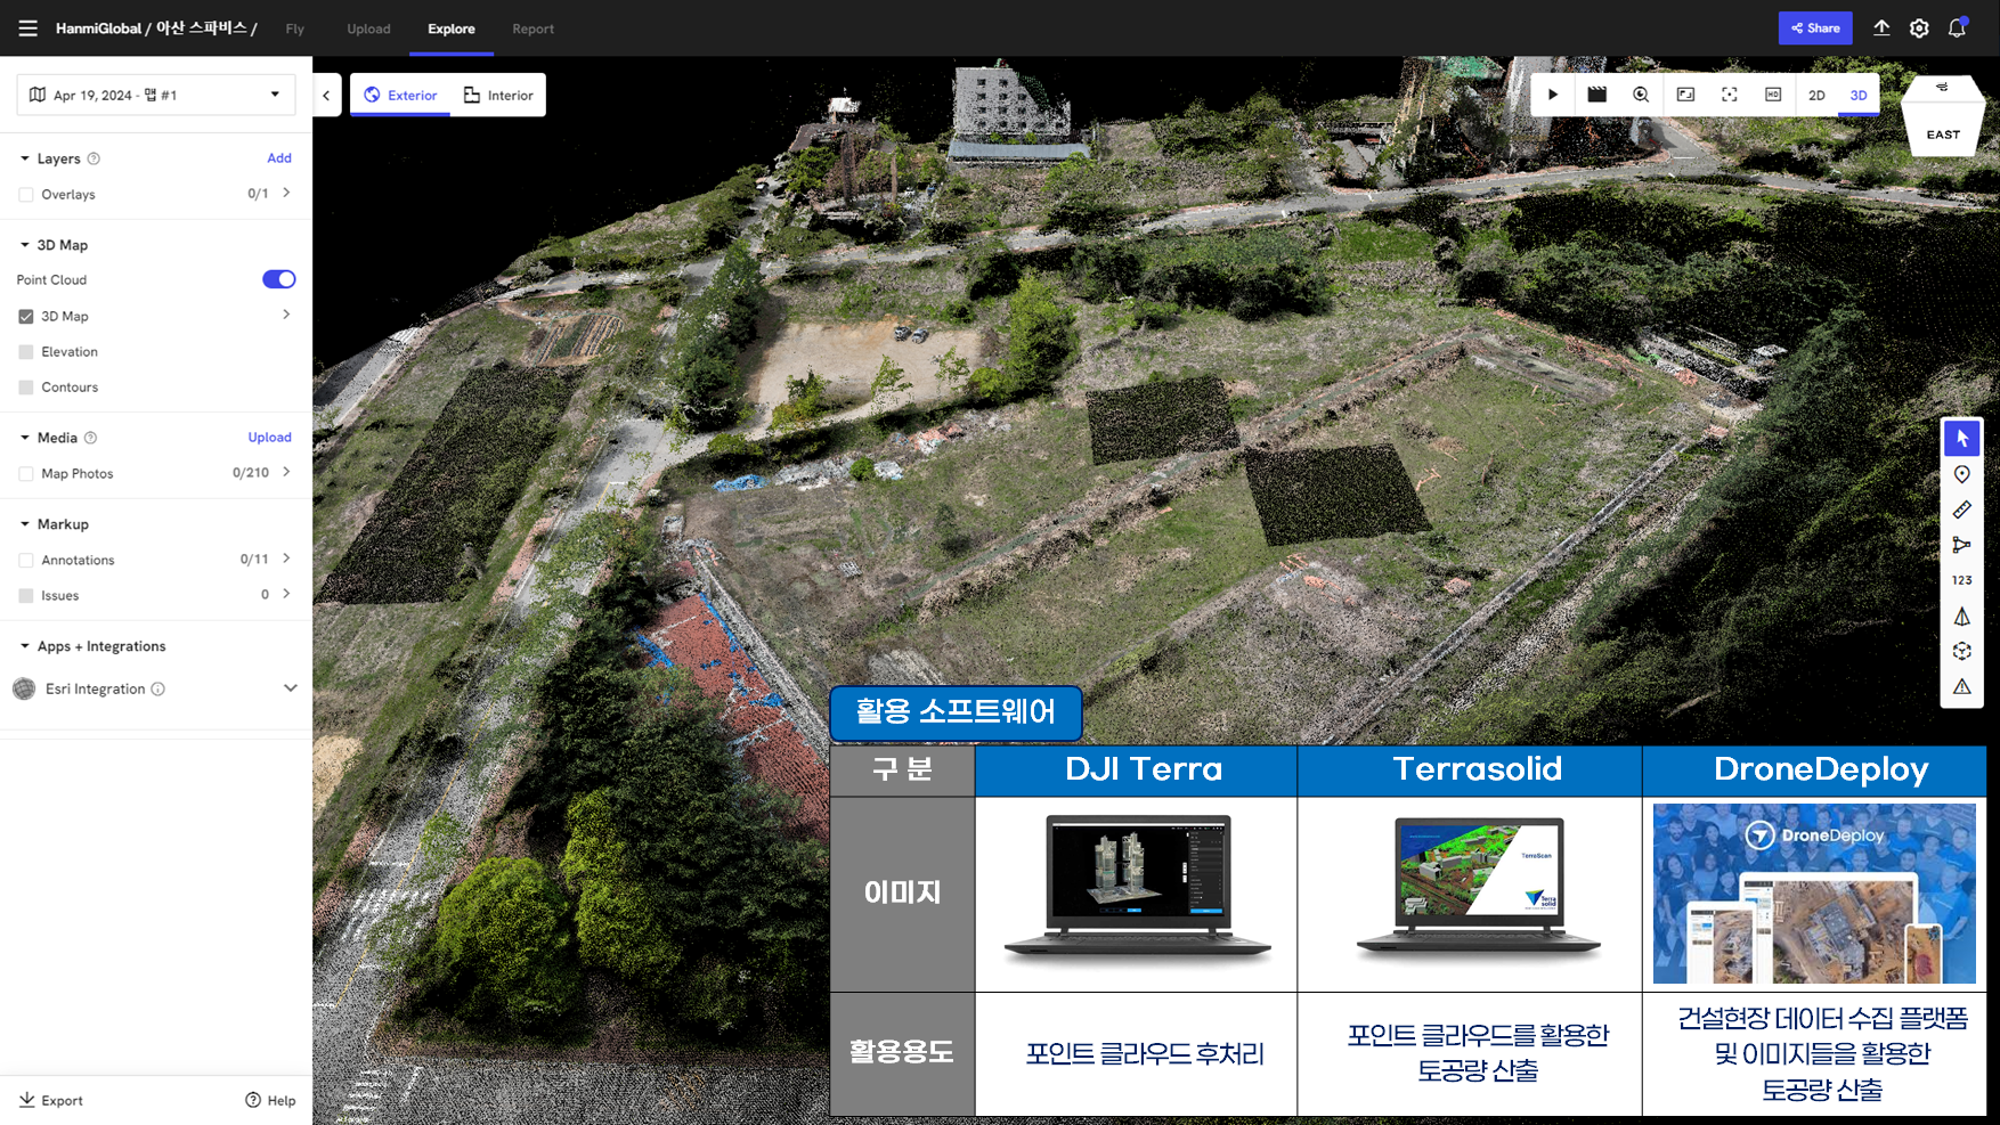Check the Elevation checkbox

(26, 352)
